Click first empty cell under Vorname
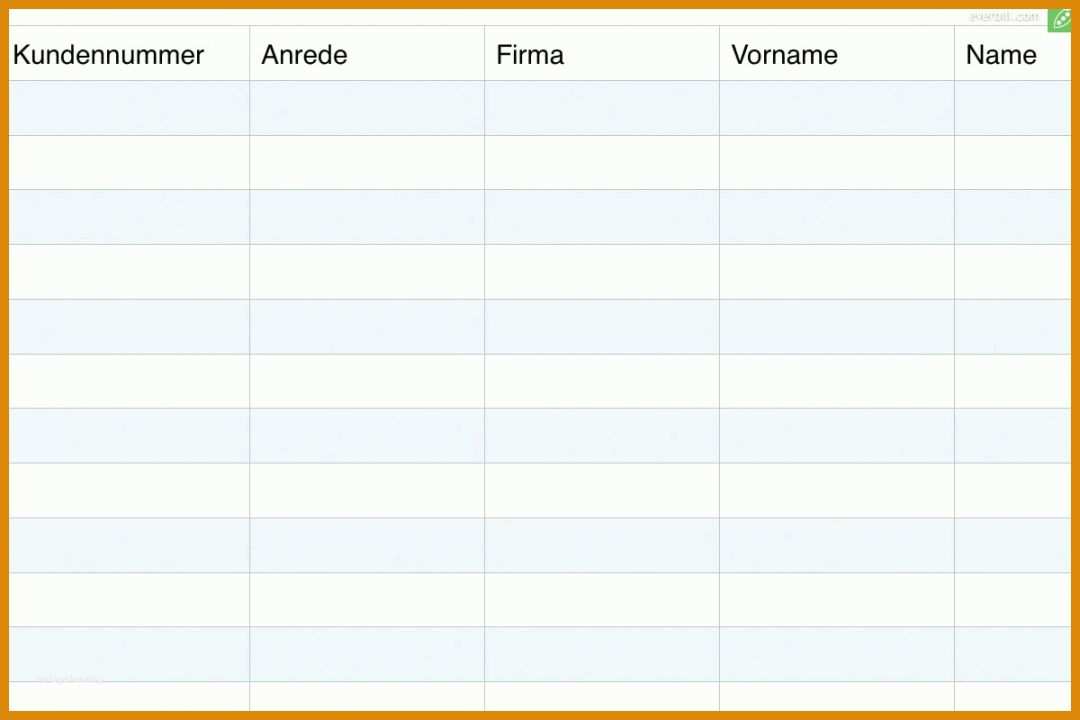The width and height of the screenshot is (1080, 720). click(x=837, y=108)
